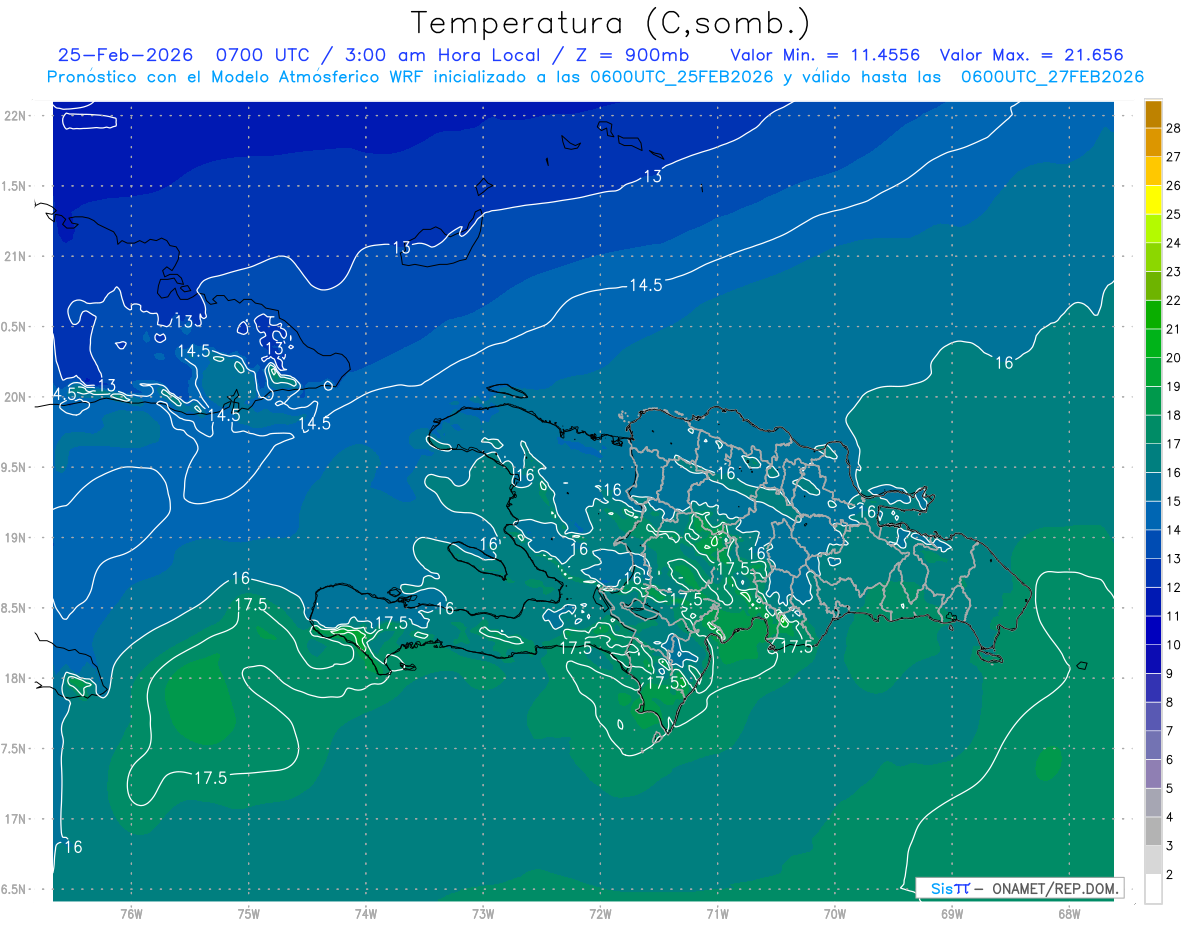Click the '73W' longitude axis label
The height and width of the screenshot is (927, 1200).
tap(483, 913)
